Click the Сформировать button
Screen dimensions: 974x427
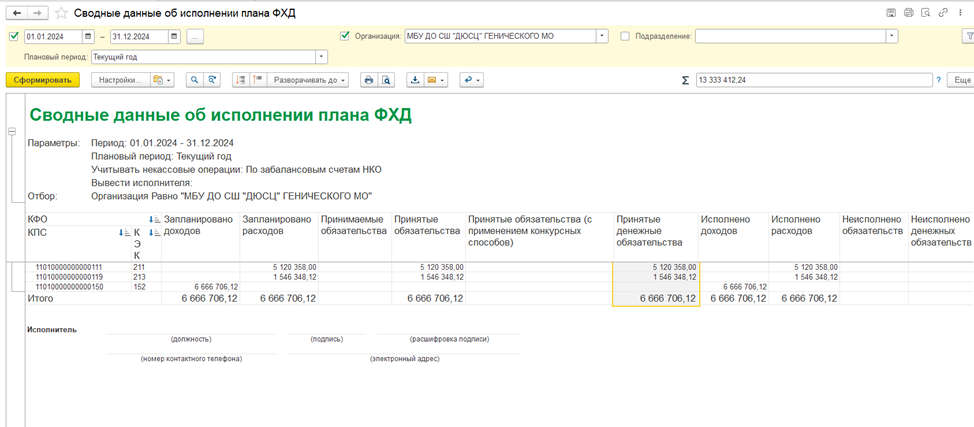43,80
